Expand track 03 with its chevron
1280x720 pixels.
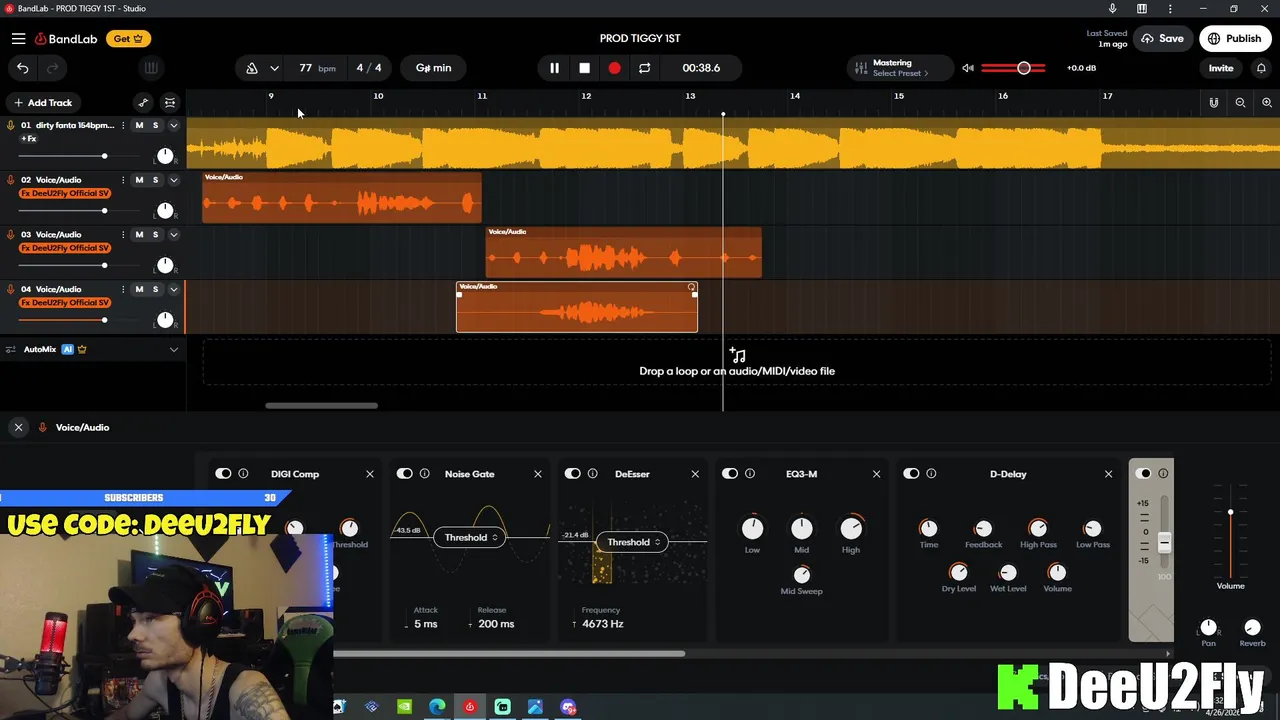(174, 234)
